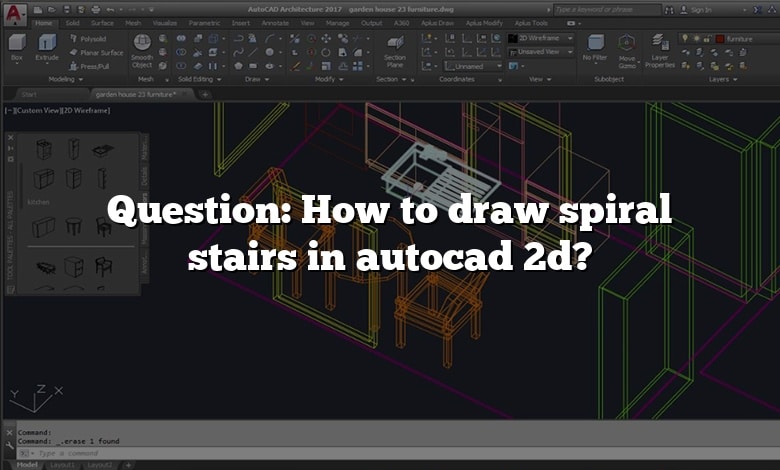Select the Move Gizmo tool
This screenshot has height=470, width=780.
tap(627, 47)
